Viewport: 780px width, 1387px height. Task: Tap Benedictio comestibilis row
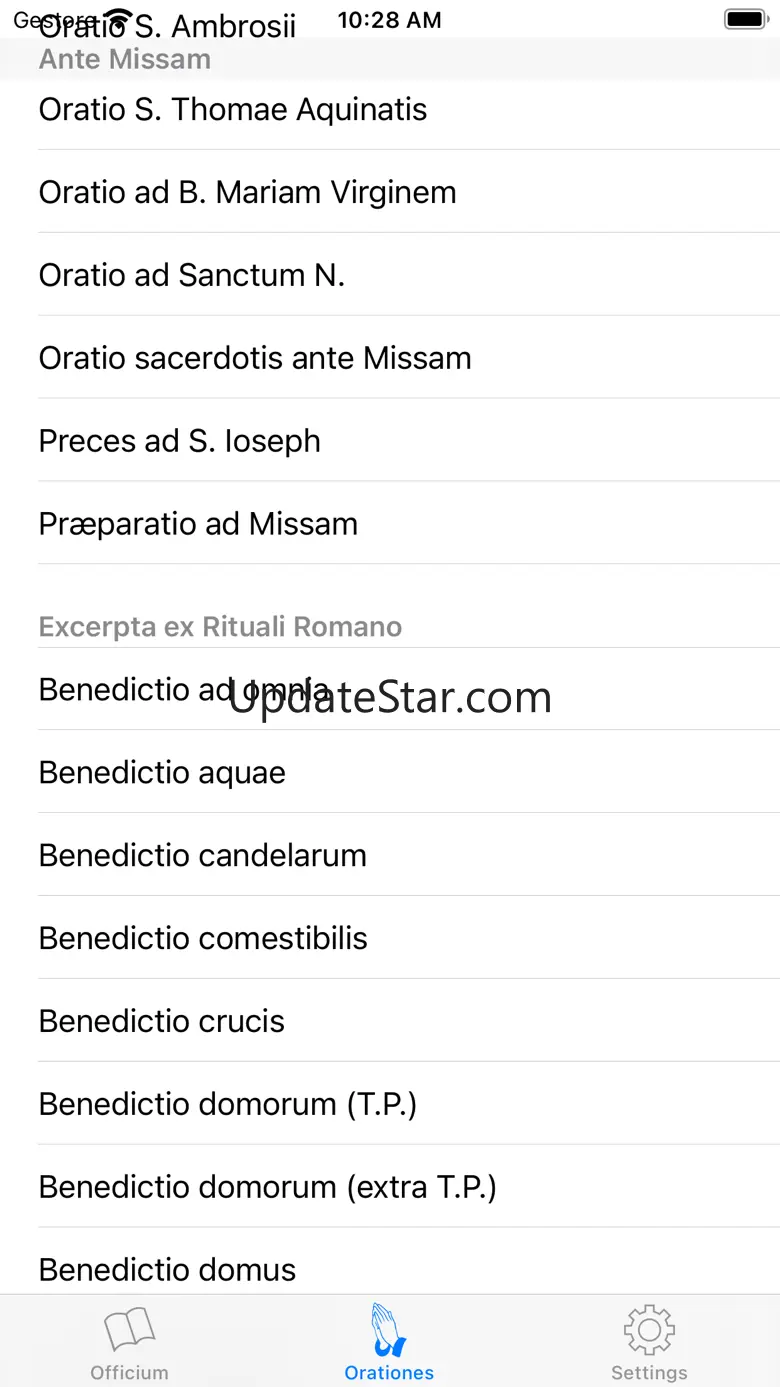click(x=203, y=939)
